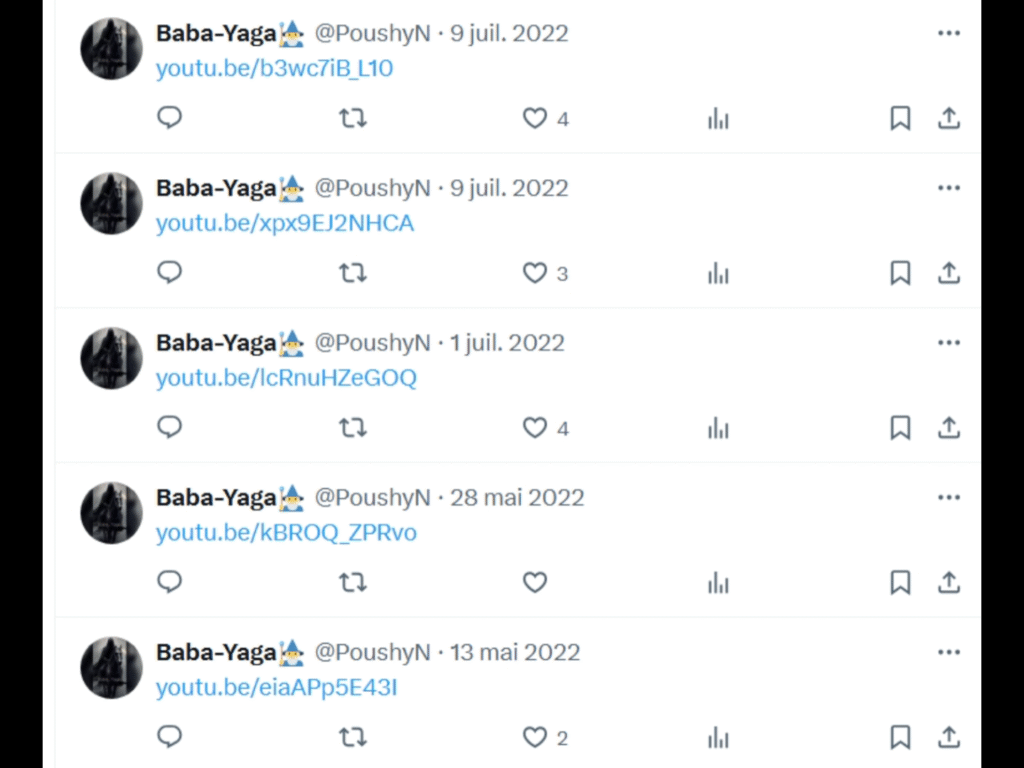Like the tweet linking youtu.be/b3wc7iB_L10
The image size is (1024, 768).
pyautogui.click(x=535, y=118)
